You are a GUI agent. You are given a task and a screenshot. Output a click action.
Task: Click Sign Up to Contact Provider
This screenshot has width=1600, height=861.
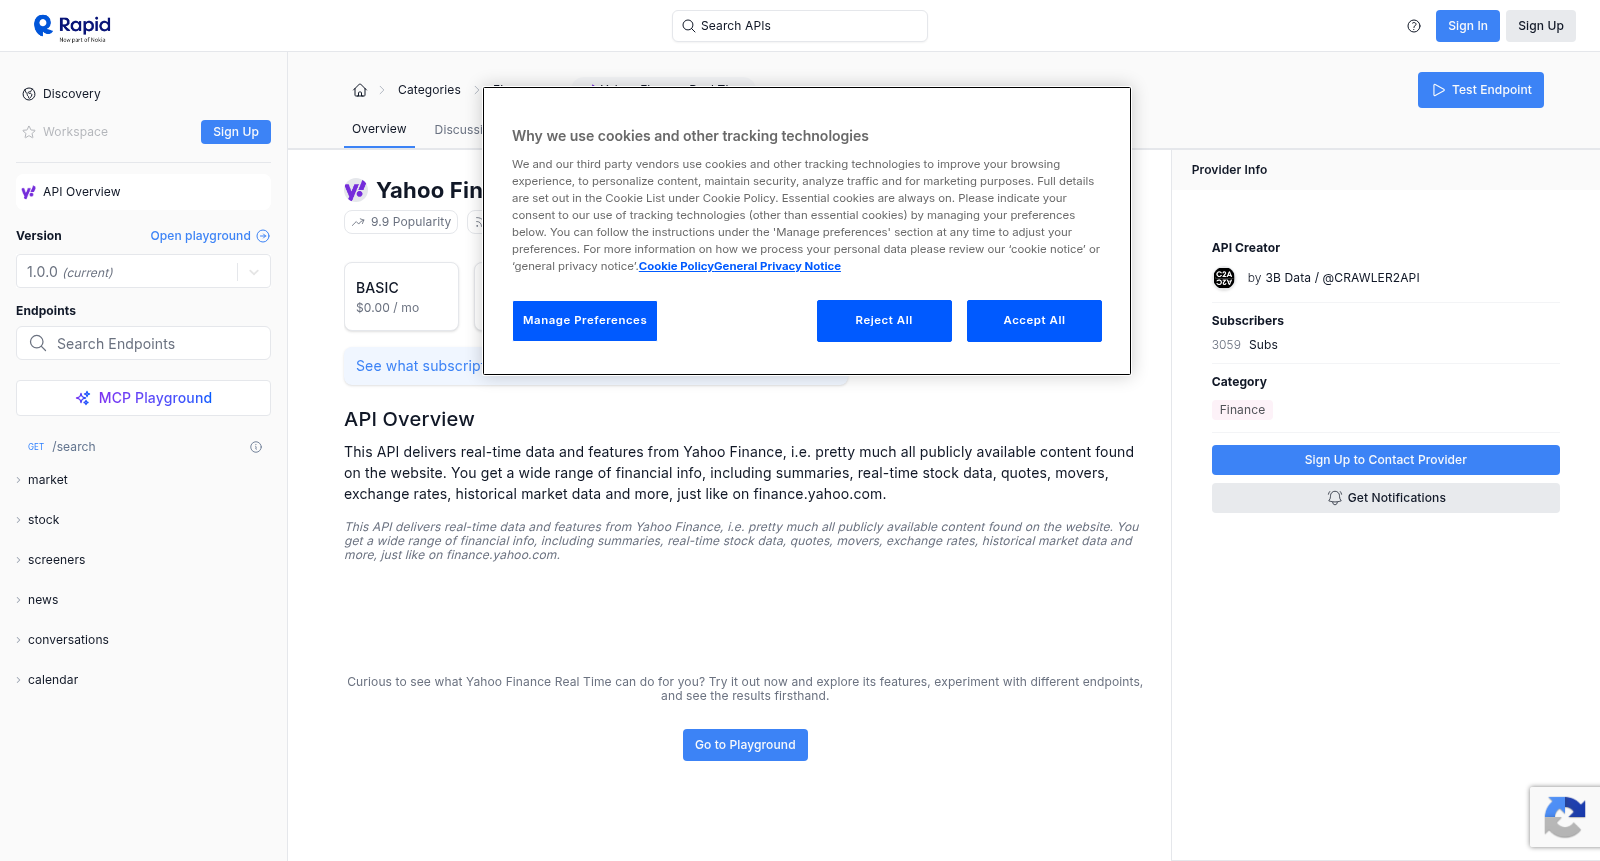[x=1386, y=460]
